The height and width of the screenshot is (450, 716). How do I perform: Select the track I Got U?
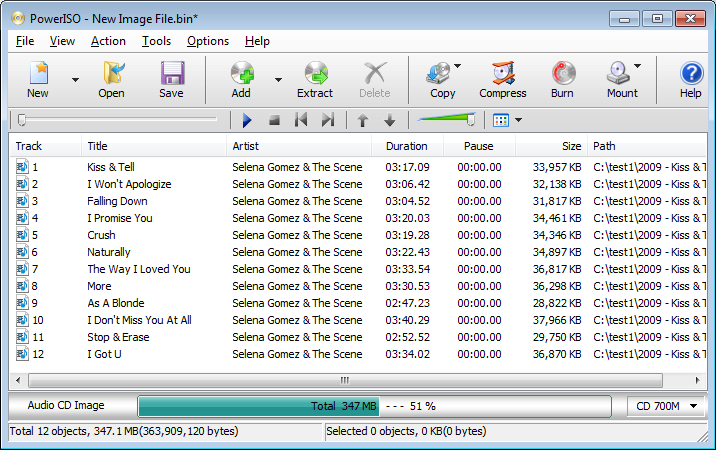[x=105, y=354]
